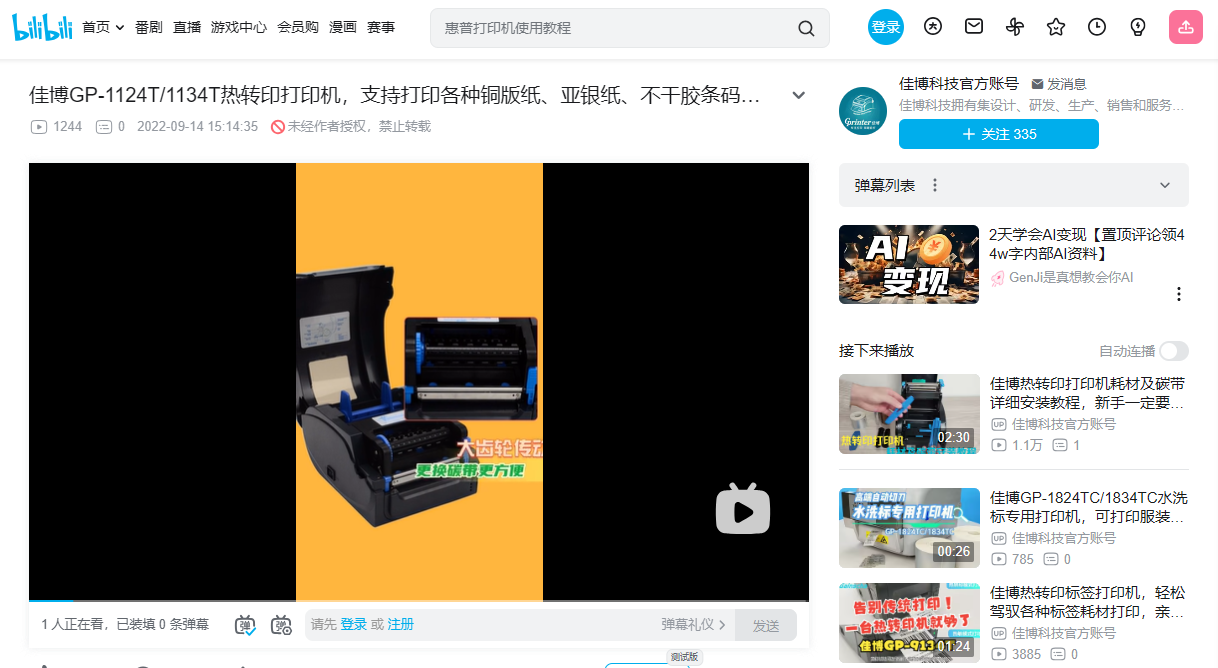Open the 02:30 video thumbnail
1218x668 pixels.
tap(909, 414)
